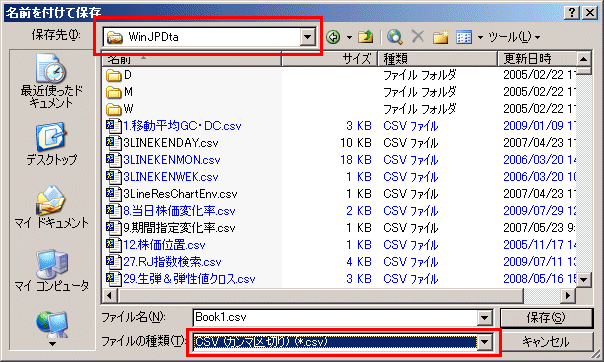Sort by the サイズ column header

coord(329,59)
